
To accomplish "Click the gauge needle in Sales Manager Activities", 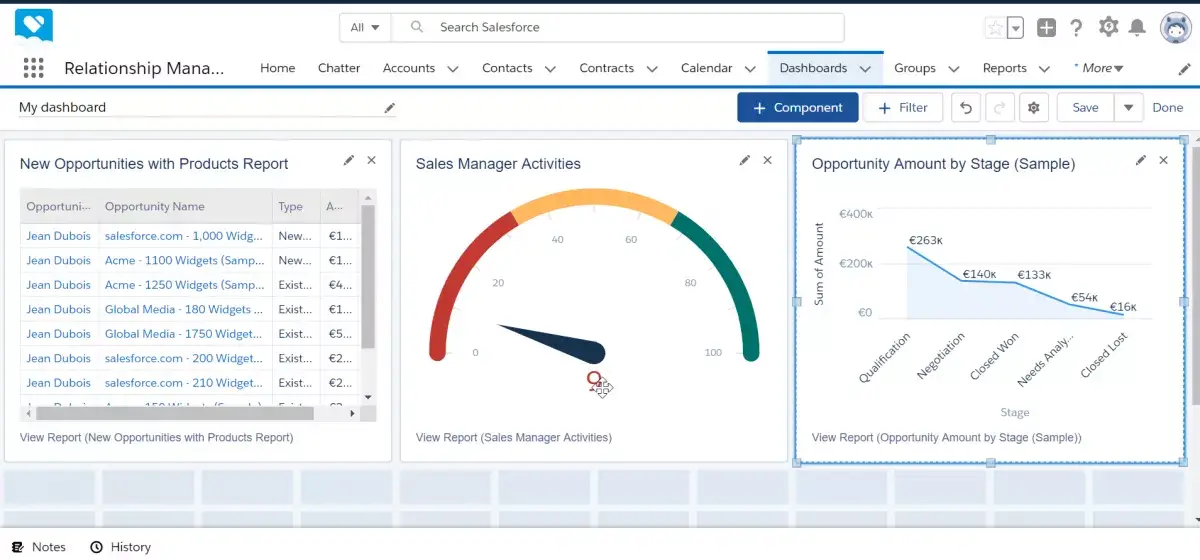I will point(552,342).
